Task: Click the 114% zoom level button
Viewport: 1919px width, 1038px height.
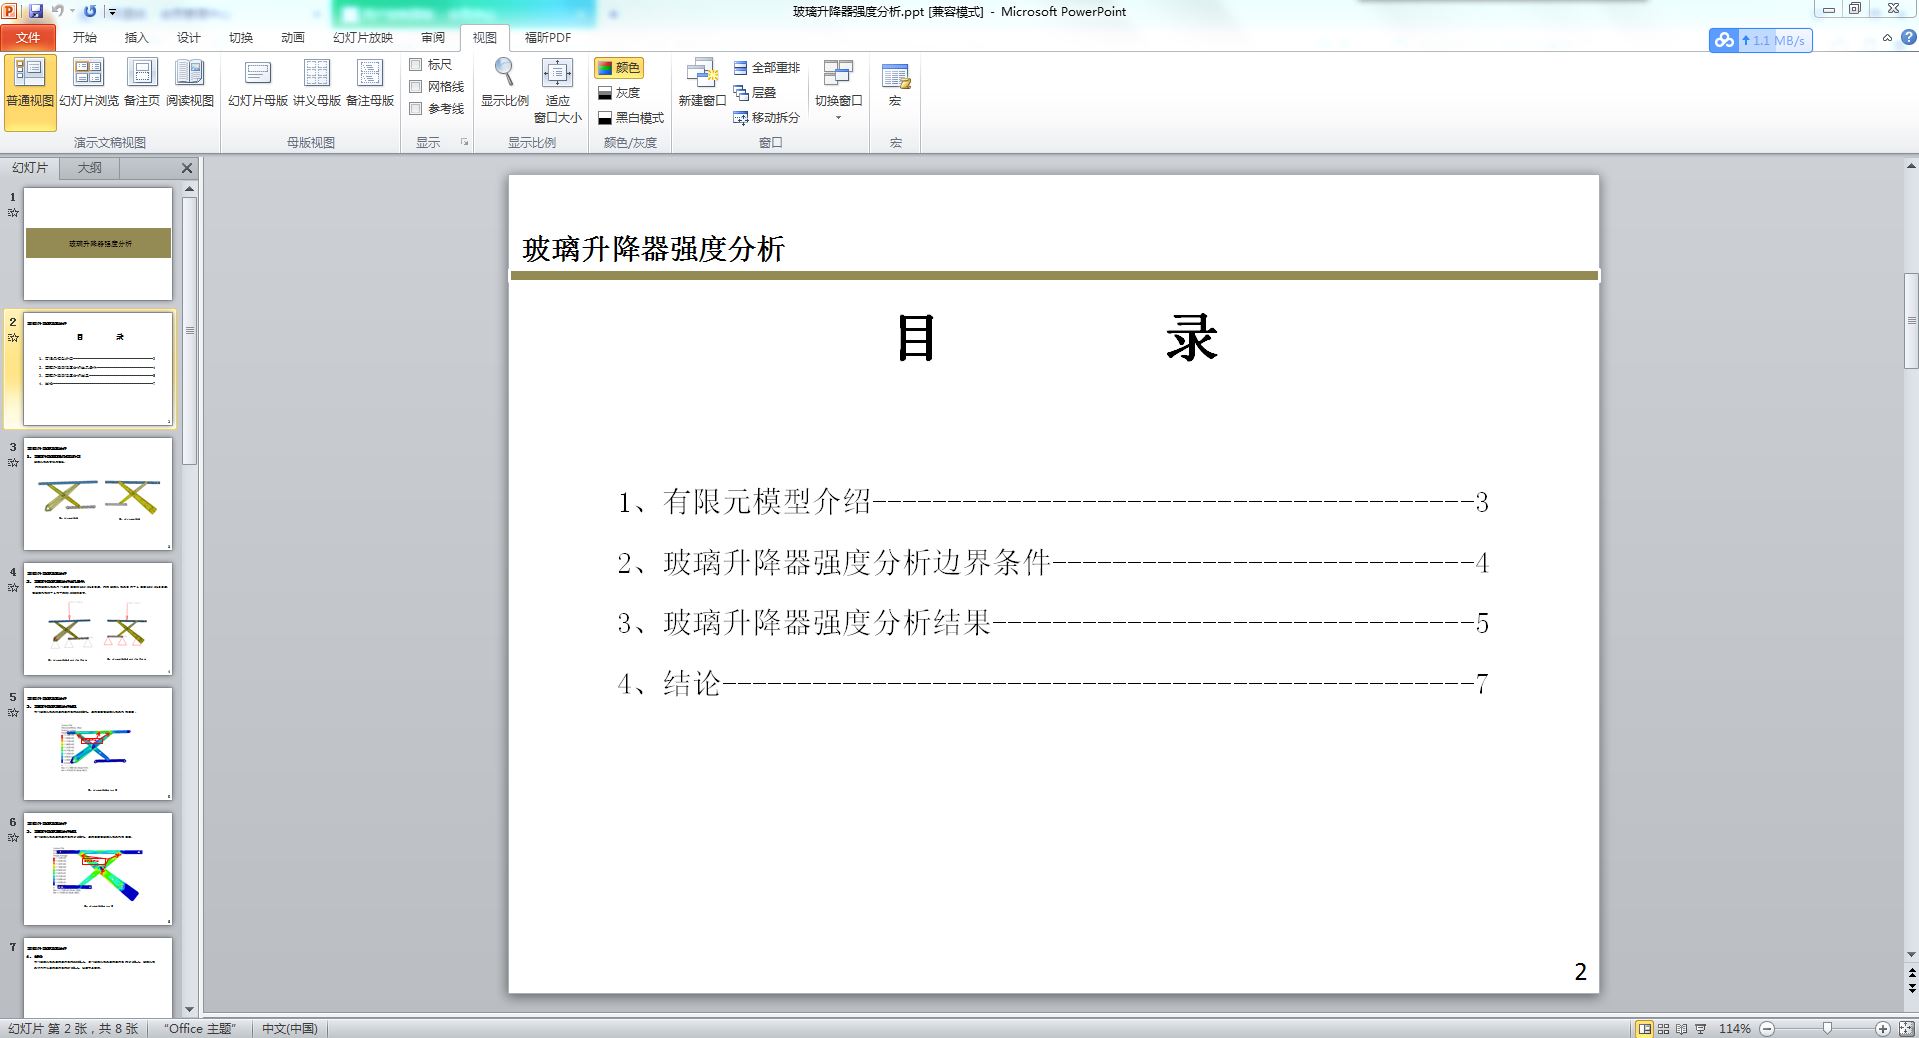Action: (1735, 1029)
